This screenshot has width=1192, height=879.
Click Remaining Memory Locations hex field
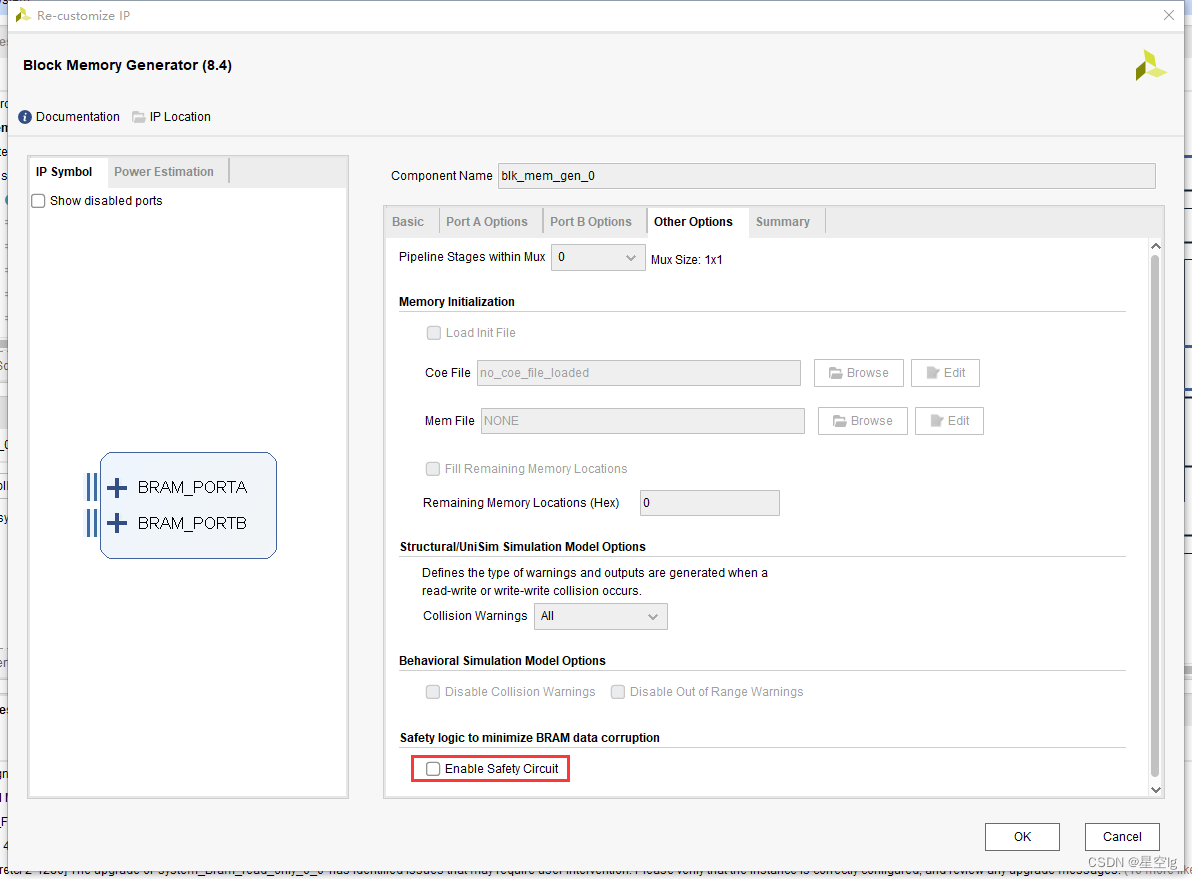click(709, 503)
